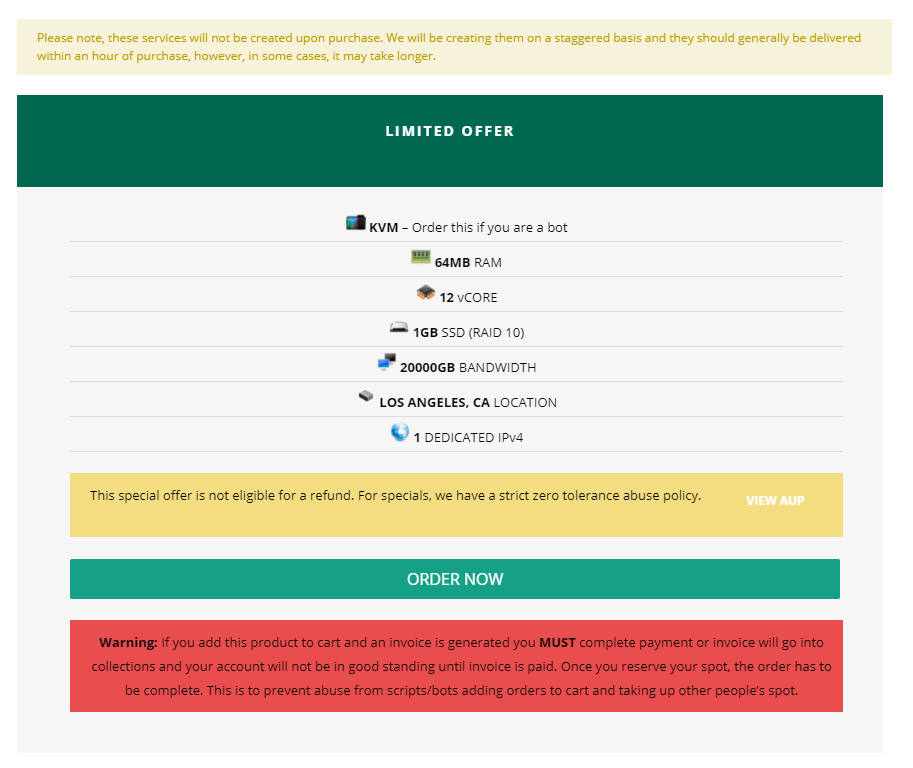Screen dimensions: 913x768
Task: Click the staggered delivery notice at top
Action: coord(454,47)
